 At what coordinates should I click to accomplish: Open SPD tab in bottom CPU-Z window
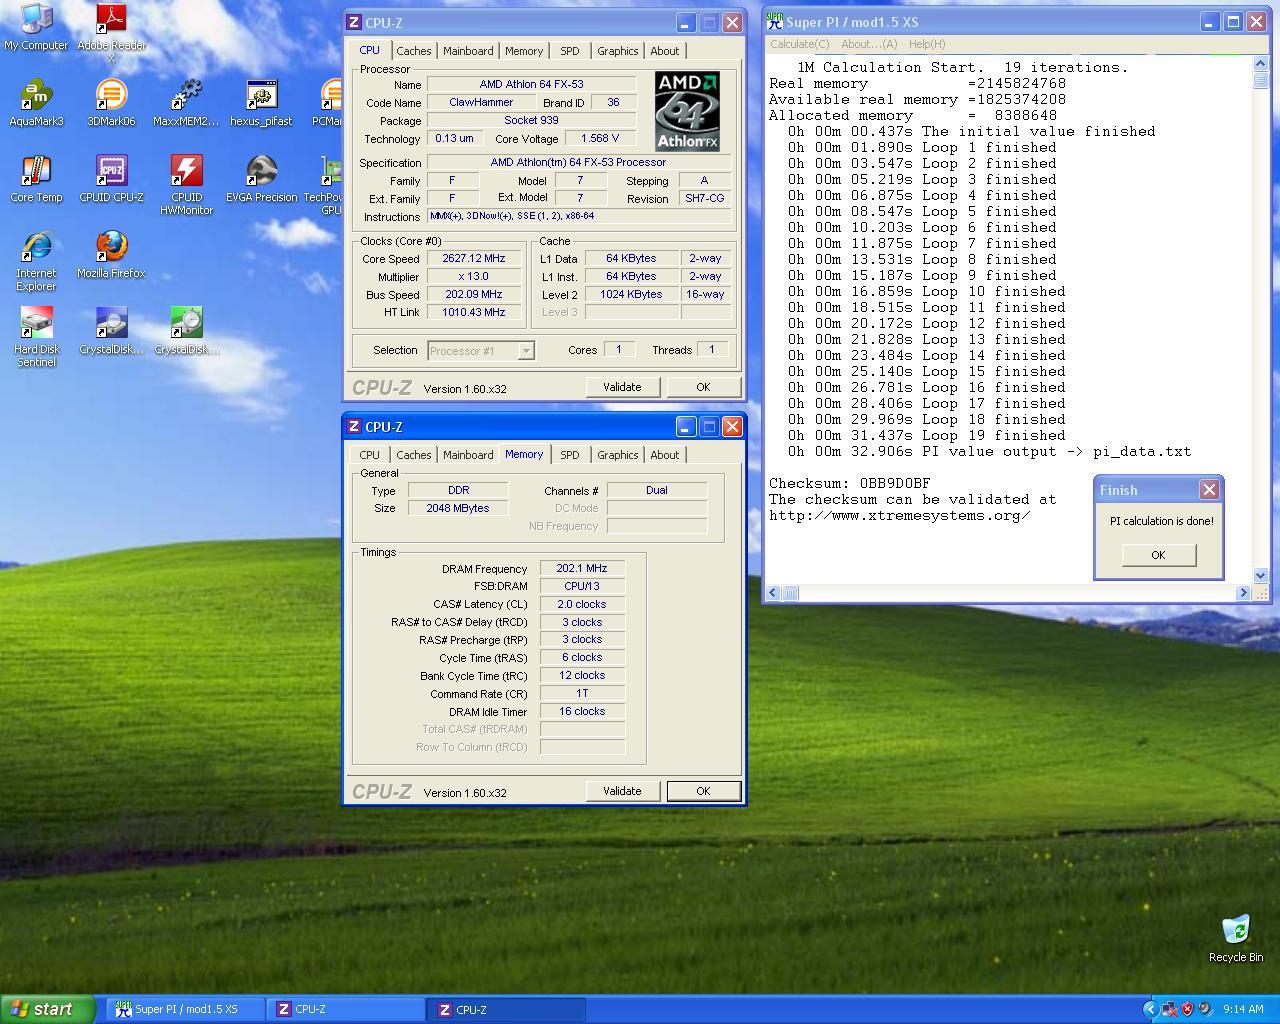point(569,455)
